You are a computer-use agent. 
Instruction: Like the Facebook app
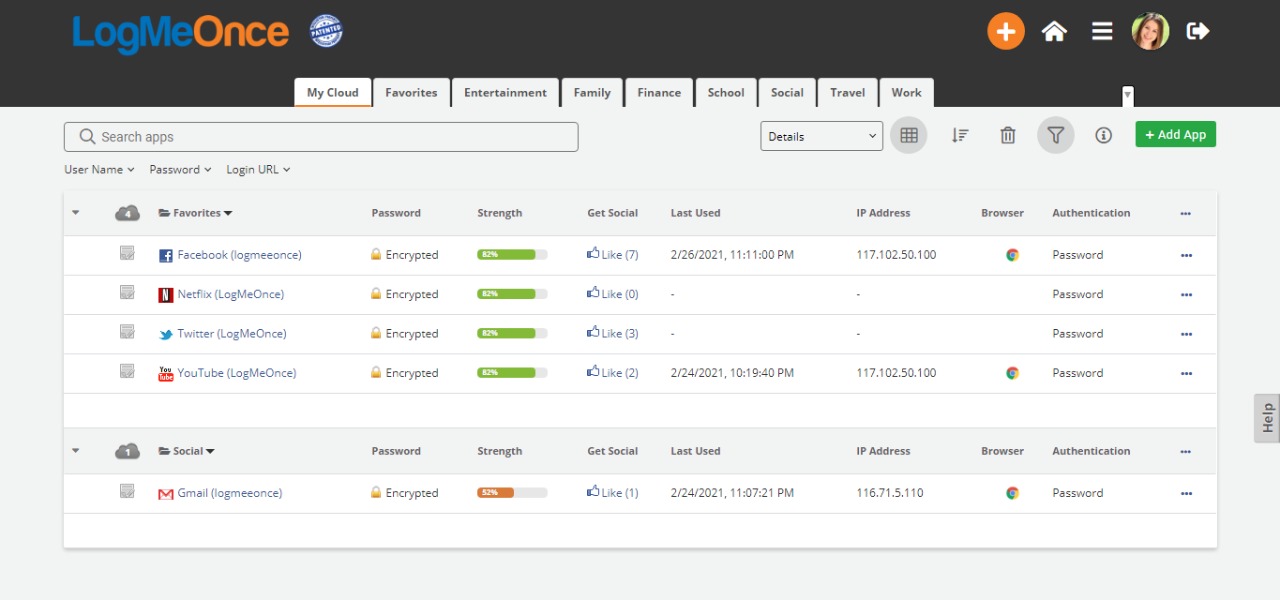pyautogui.click(x=612, y=254)
